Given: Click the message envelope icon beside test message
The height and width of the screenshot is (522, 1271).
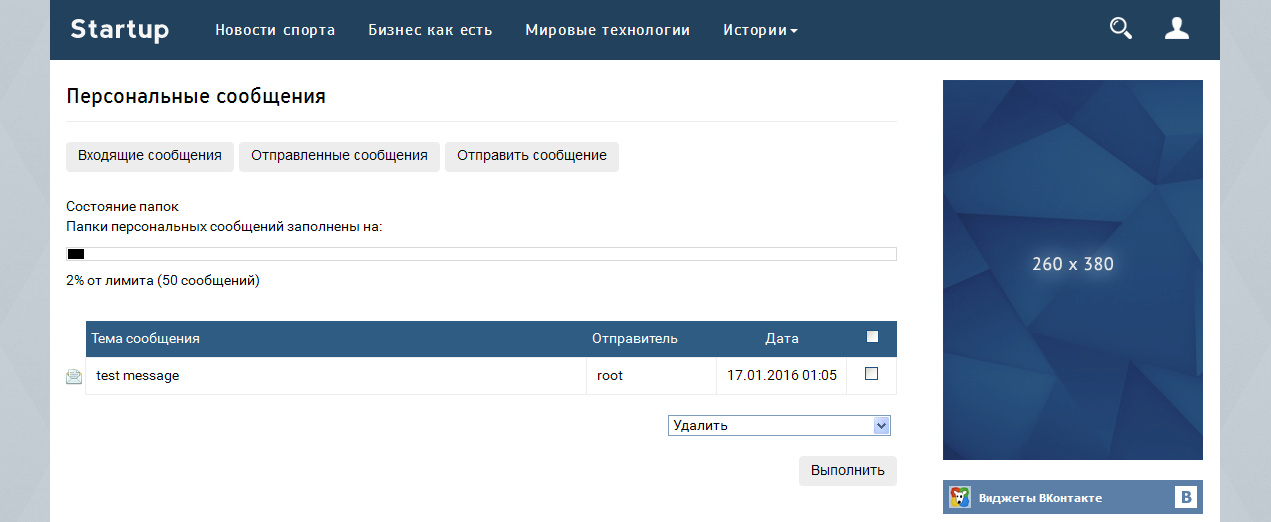Looking at the screenshot, I should pos(74,377).
